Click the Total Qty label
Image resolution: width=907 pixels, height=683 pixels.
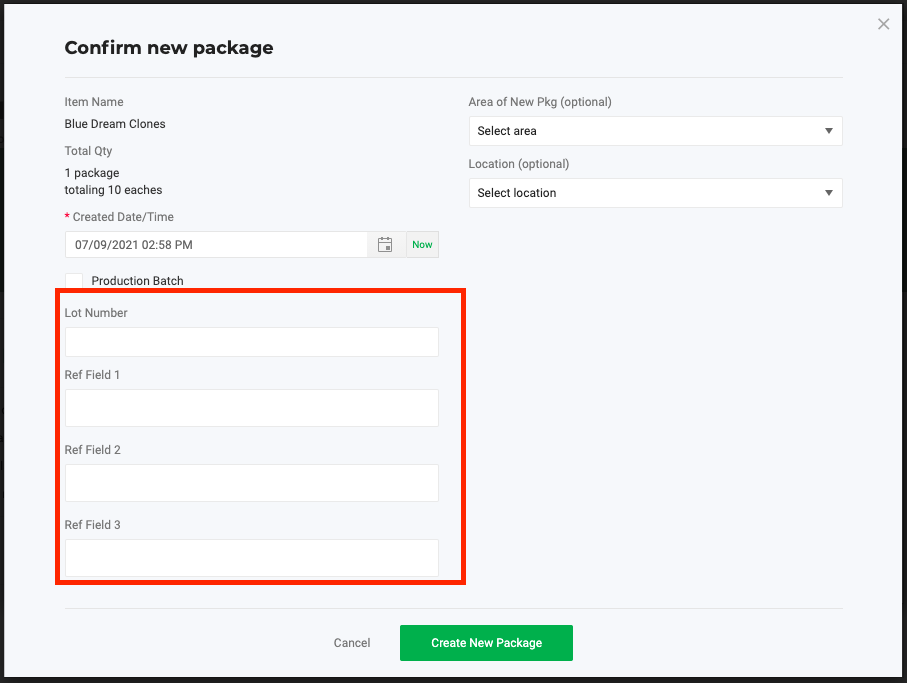89,151
